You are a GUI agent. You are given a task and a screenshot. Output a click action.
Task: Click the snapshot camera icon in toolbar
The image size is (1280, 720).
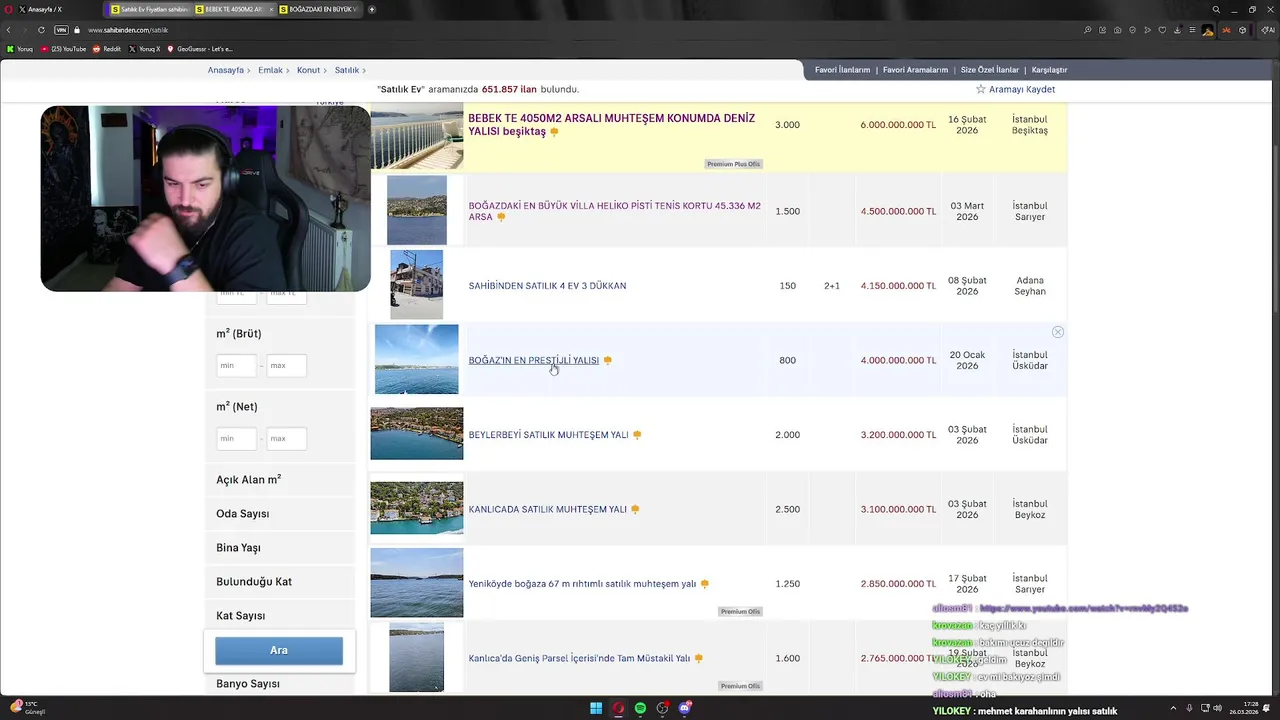pos(1118,30)
